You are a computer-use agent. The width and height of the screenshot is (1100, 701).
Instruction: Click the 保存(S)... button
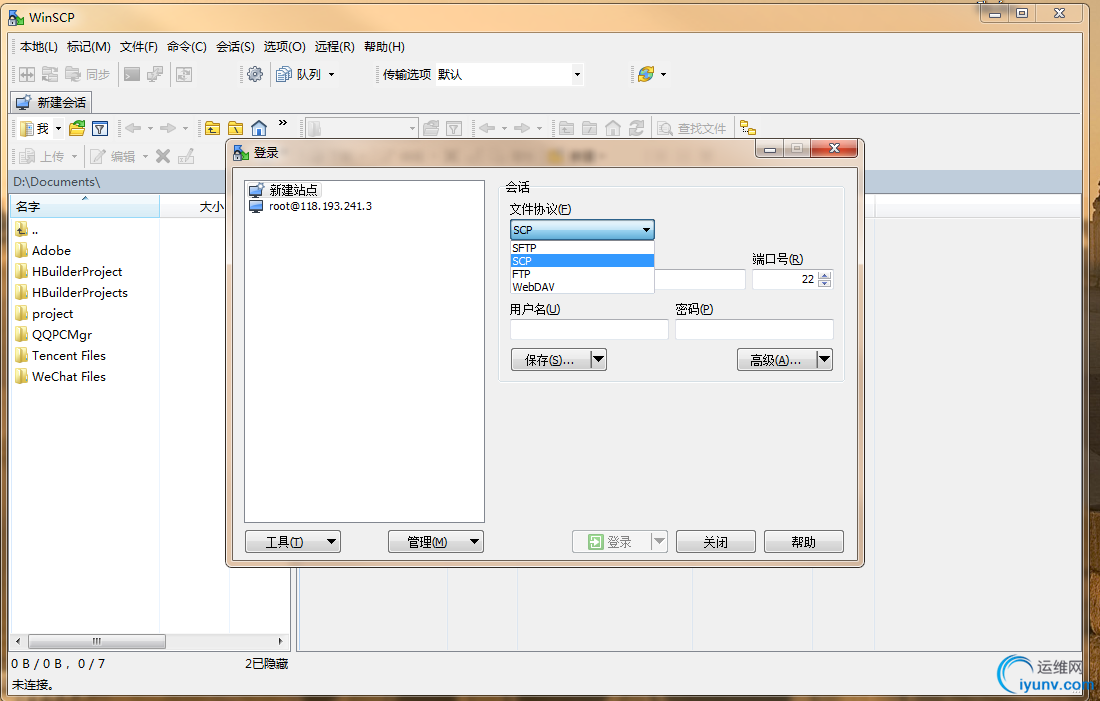coord(550,359)
